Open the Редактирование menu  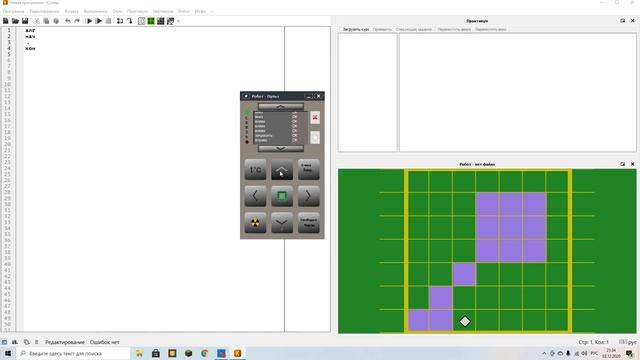(44, 11)
